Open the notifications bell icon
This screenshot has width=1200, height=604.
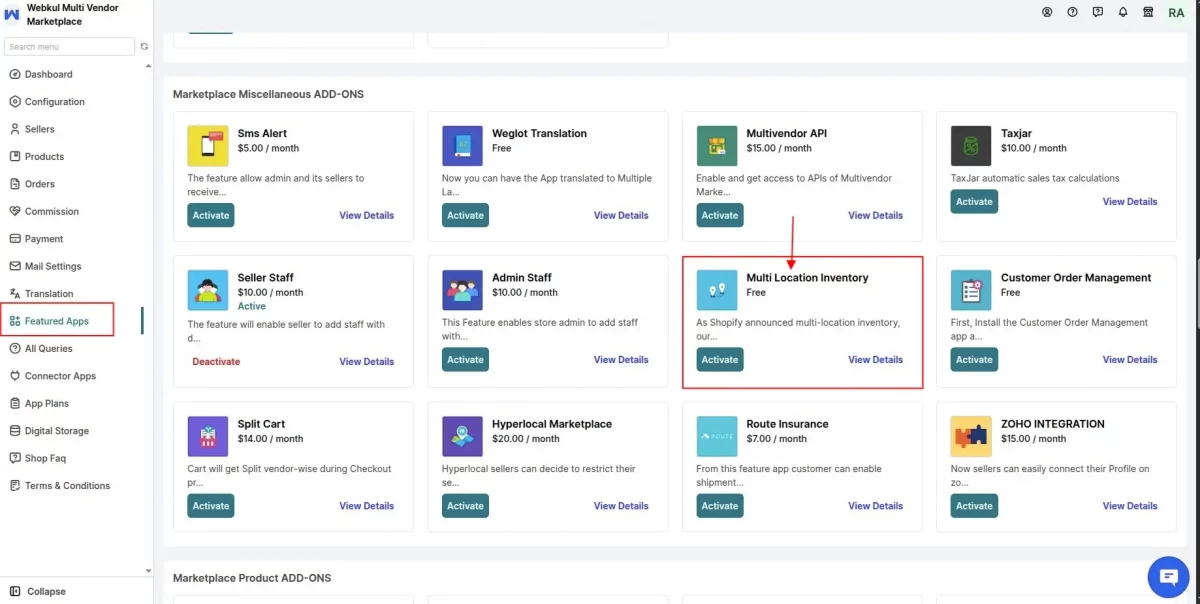click(x=1123, y=12)
